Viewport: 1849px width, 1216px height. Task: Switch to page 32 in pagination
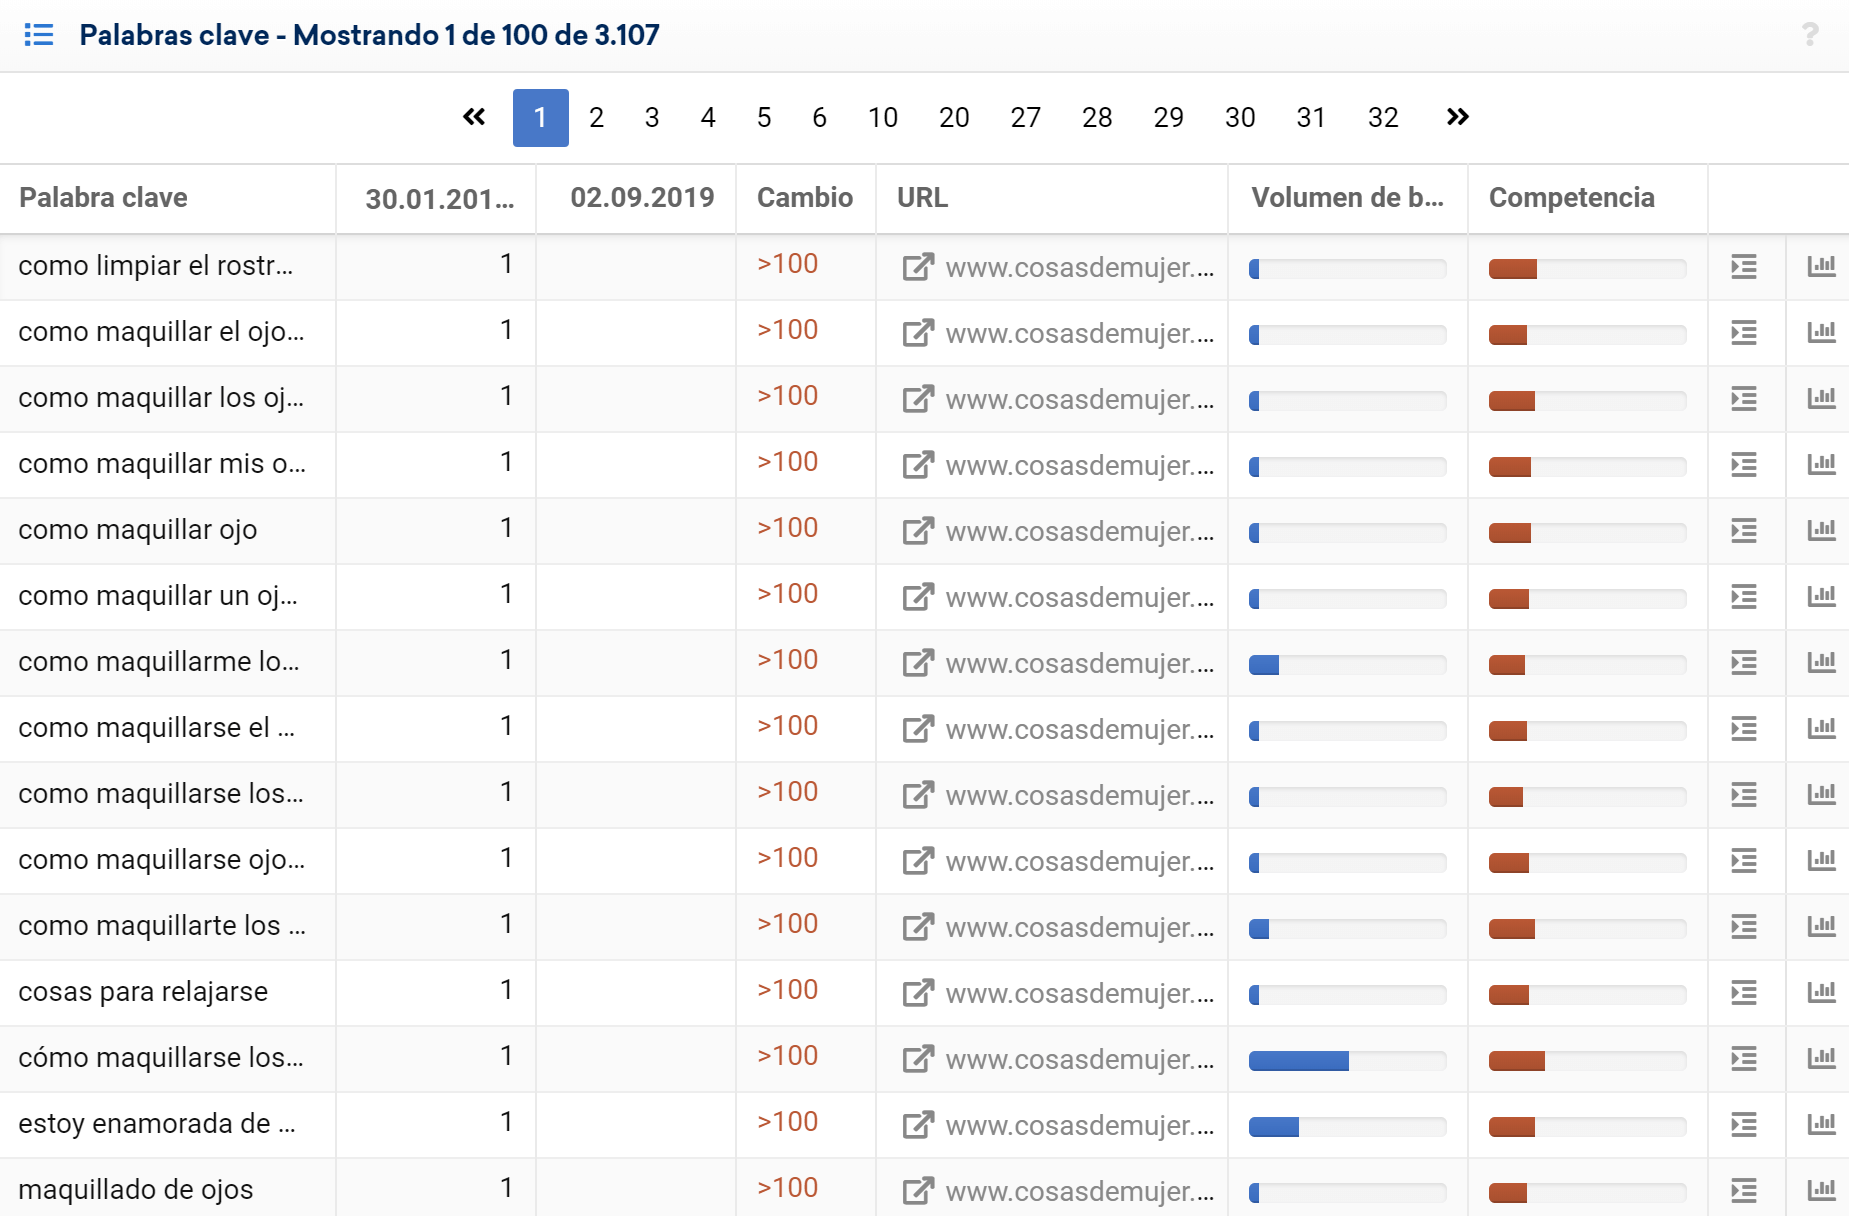(x=1382, y=118)
